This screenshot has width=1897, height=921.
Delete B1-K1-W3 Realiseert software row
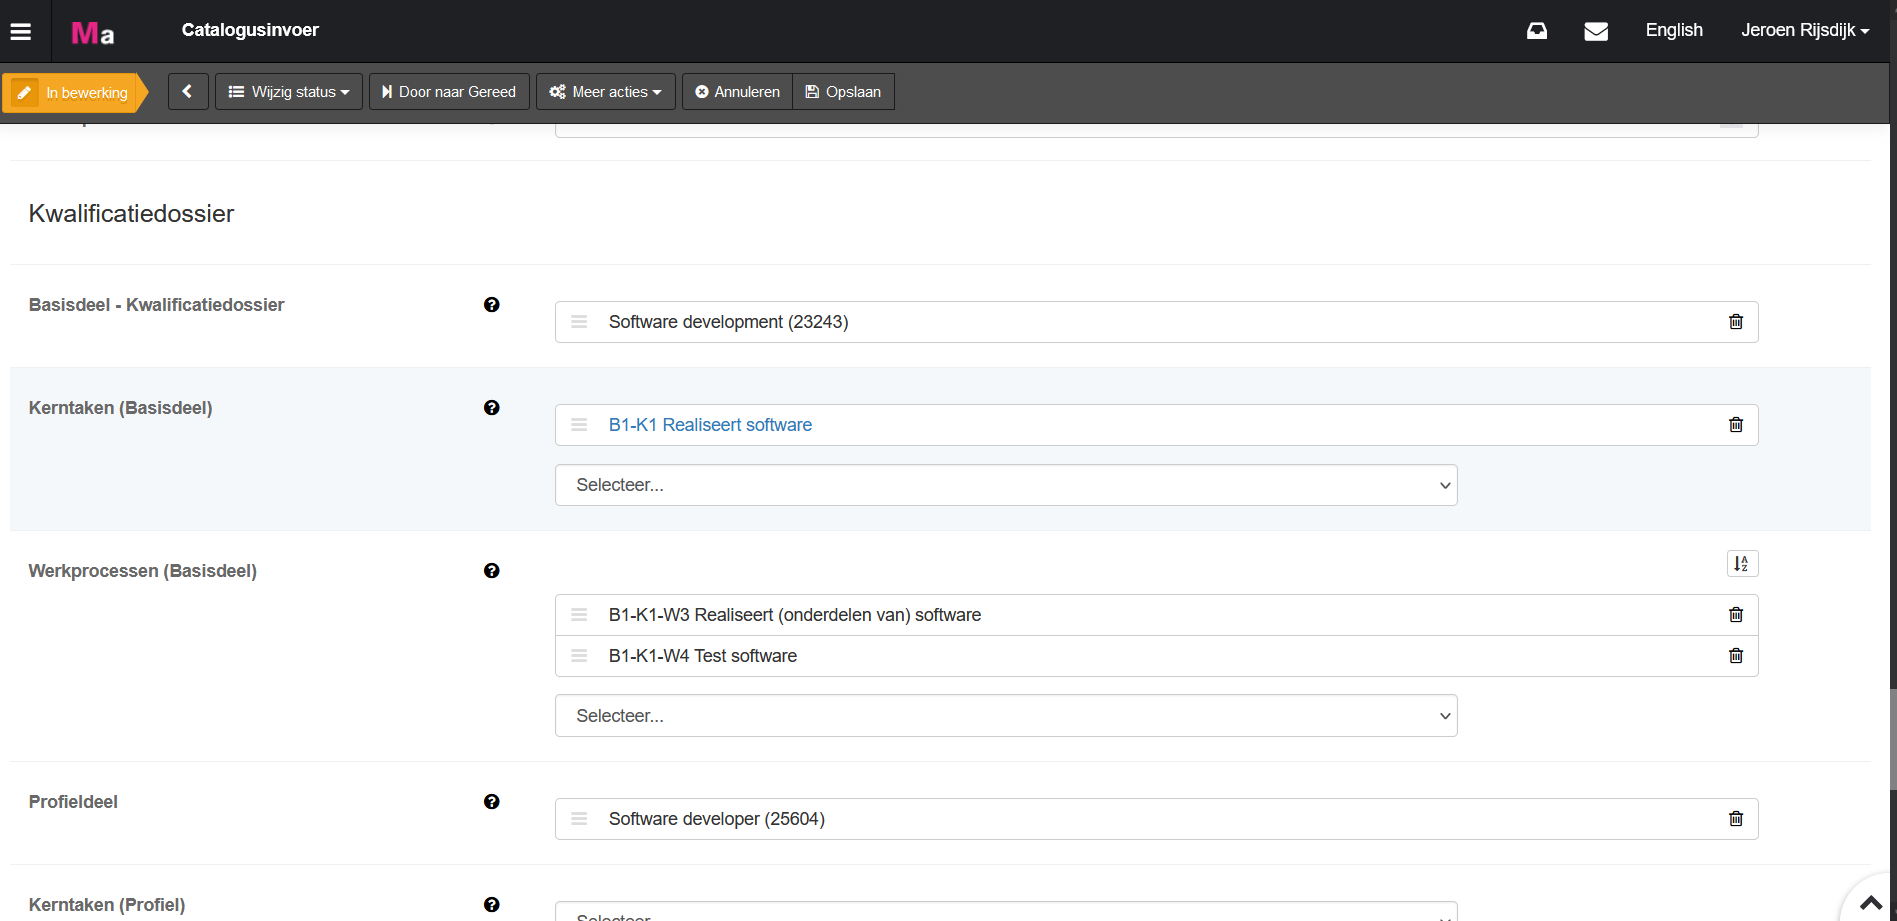pyautogui.click(x=1736, y=615)
